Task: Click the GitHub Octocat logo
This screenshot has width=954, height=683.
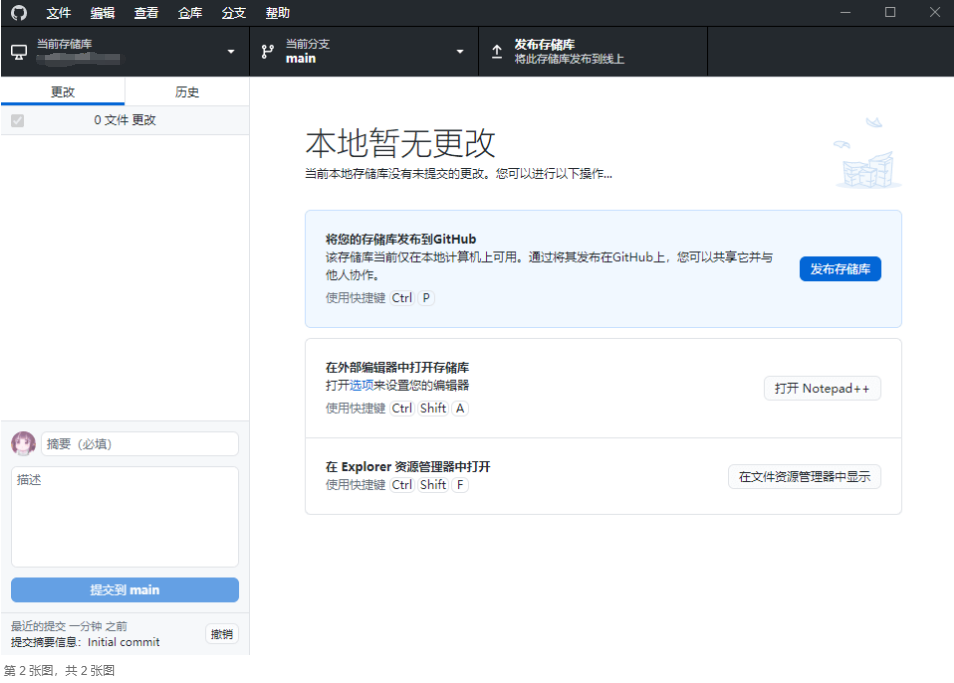Action: tap(18, 13)
